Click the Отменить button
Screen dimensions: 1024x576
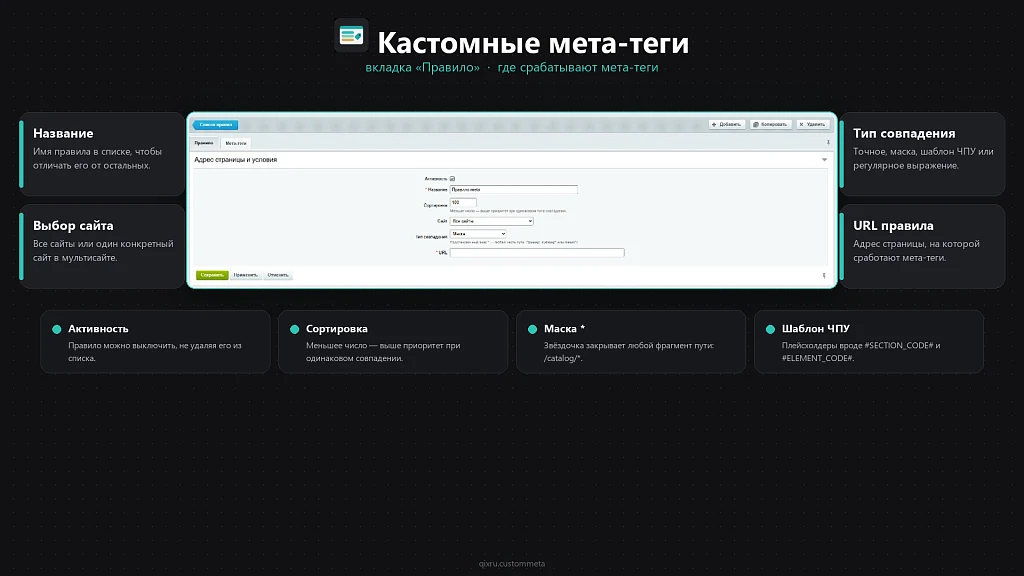(278, 275)
